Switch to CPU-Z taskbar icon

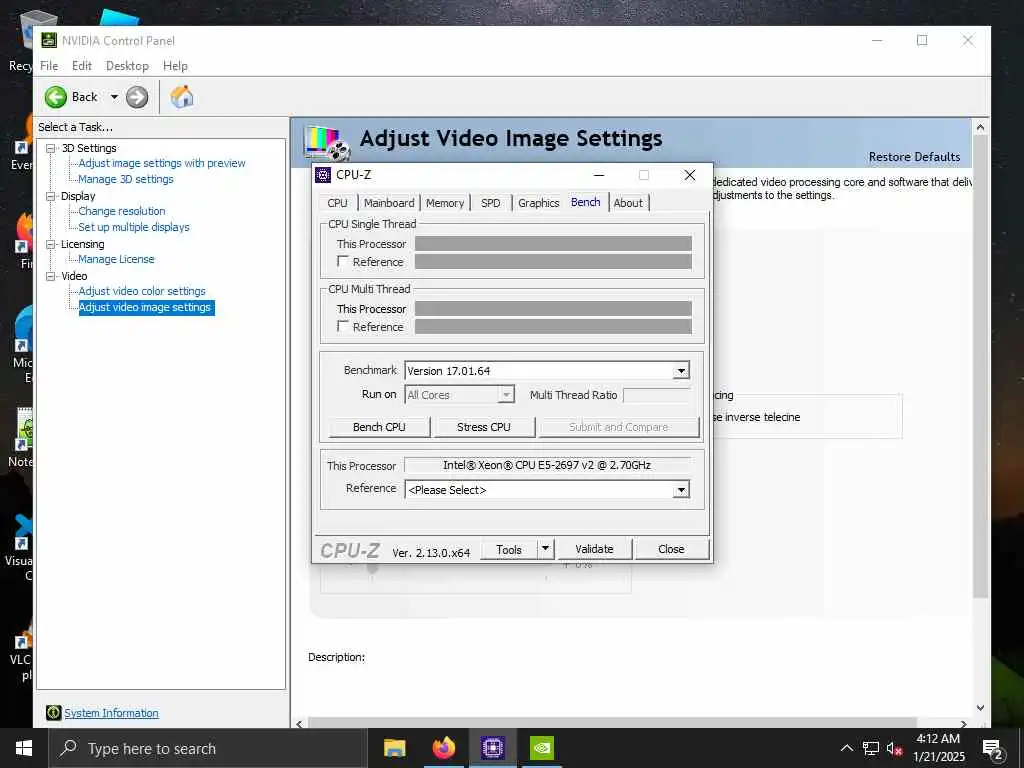coord(492,748)
